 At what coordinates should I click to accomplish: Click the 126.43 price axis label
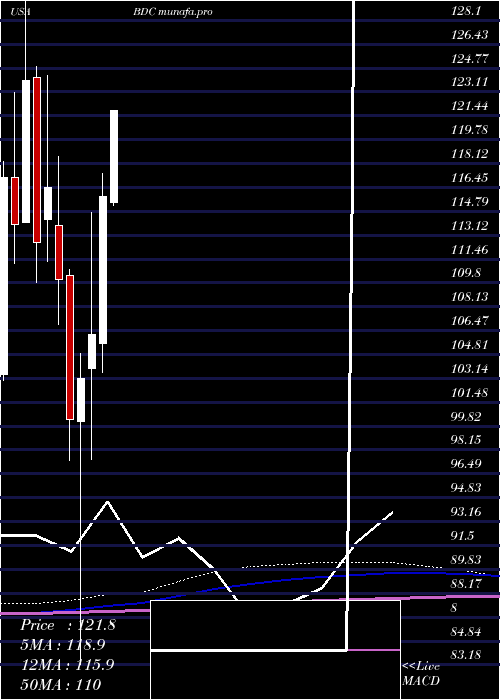[470, 35]
